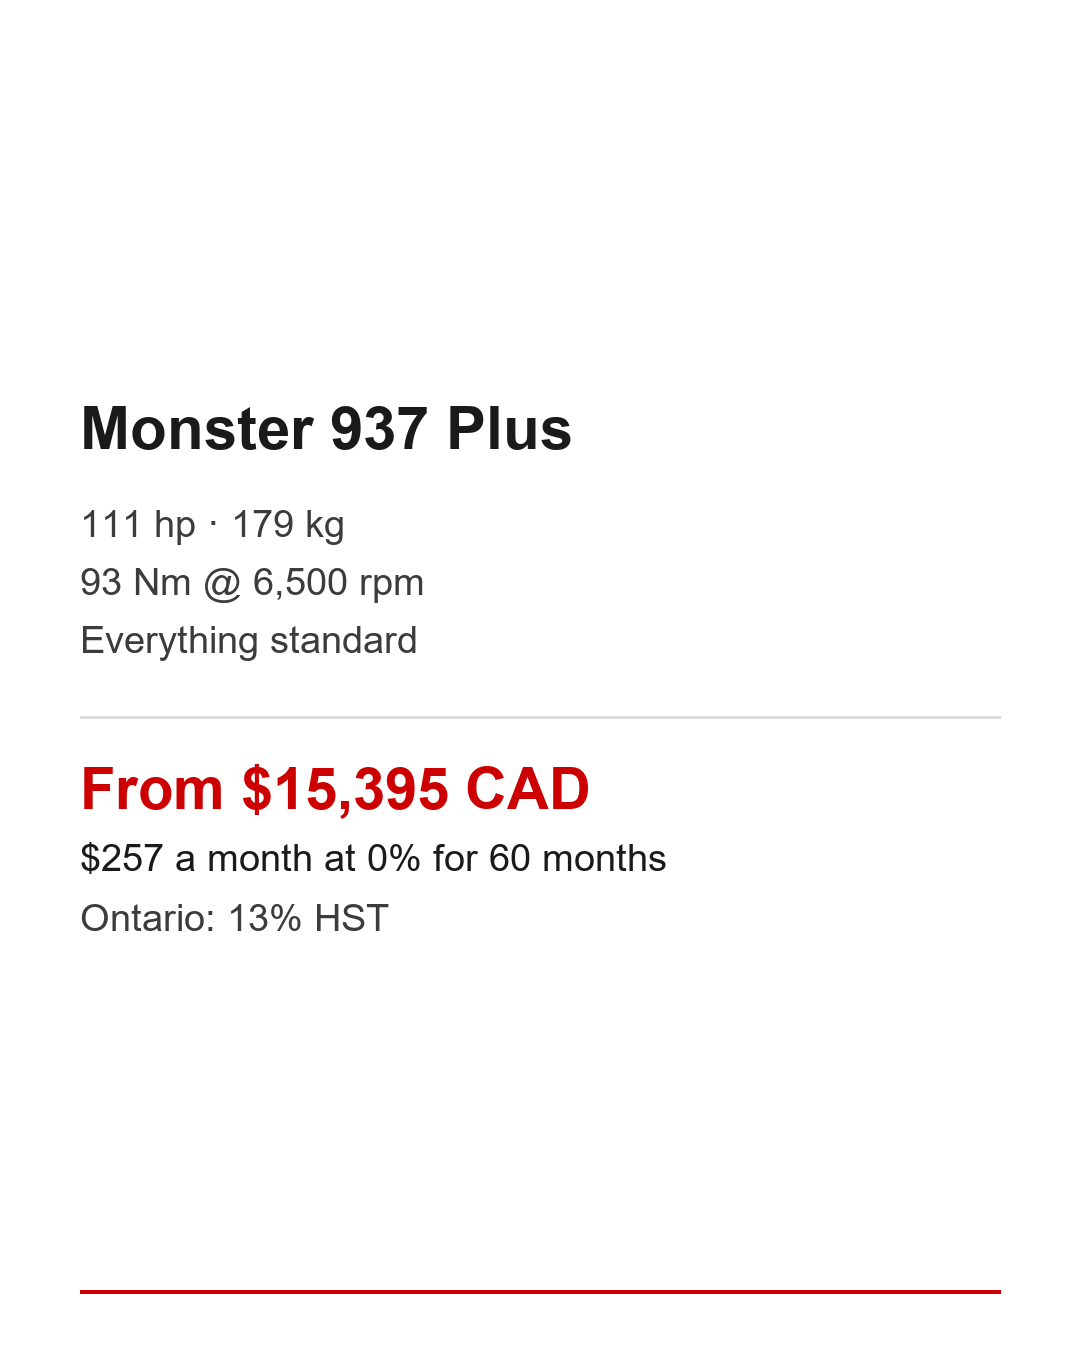Open the From $15,395 CAD price
The width and height of the screenshot is (1080, 1350).
335,789
